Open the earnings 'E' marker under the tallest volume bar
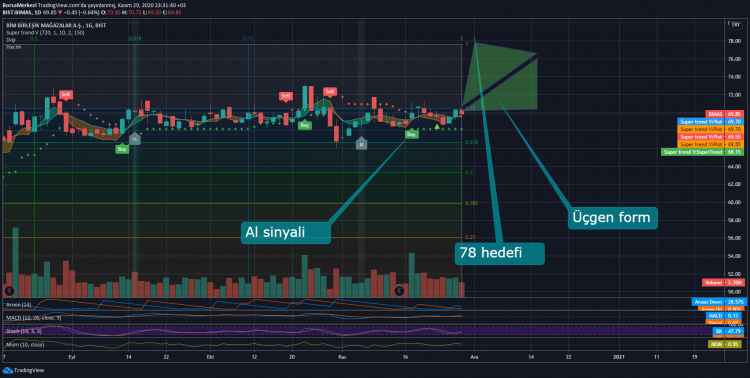The width and height of the screenshot is (750, 378). (x=9, y=290)
